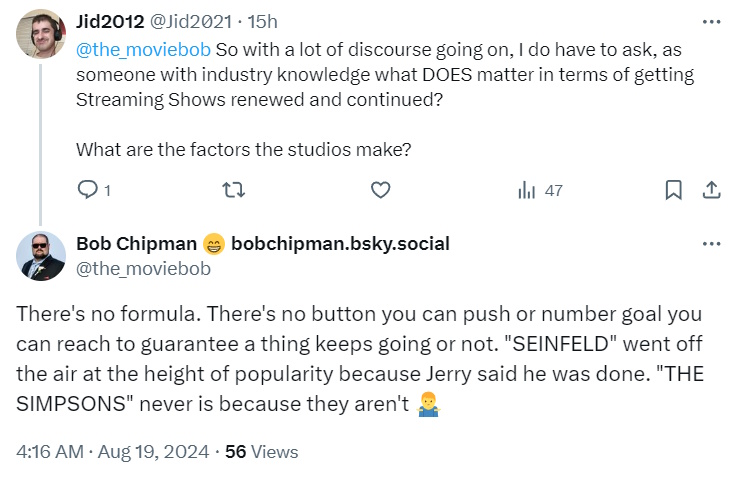Click Bob Chipman's display name
Viewport: 733px width, 480px height.
(136, 244)
